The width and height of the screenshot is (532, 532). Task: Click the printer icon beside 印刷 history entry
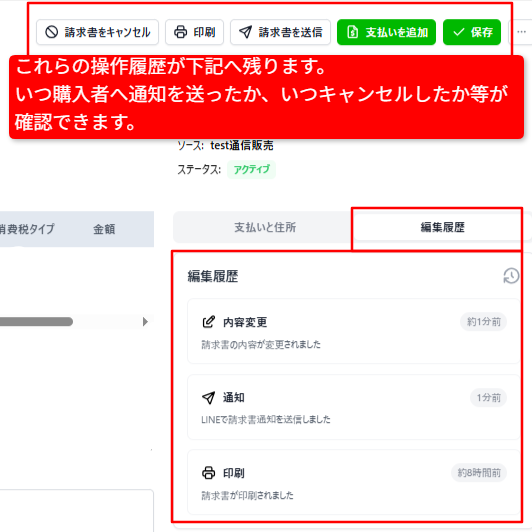[x=209, y=473]
